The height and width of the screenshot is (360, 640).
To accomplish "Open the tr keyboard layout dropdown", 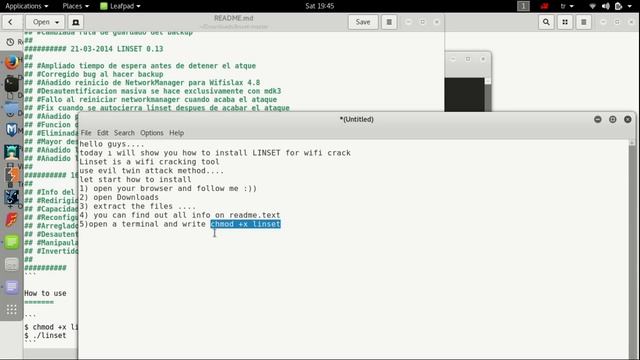I will [x=567, y=6].
